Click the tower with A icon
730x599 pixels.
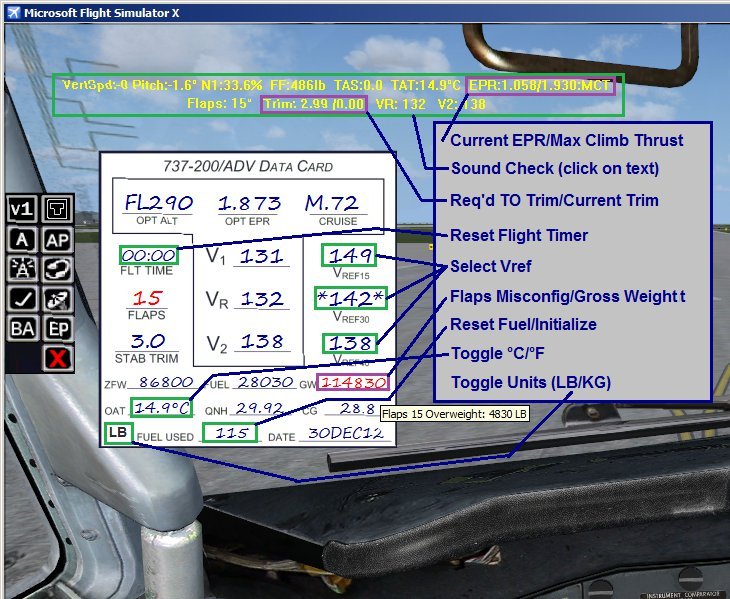pyautogui.click(x=22, y=269)
